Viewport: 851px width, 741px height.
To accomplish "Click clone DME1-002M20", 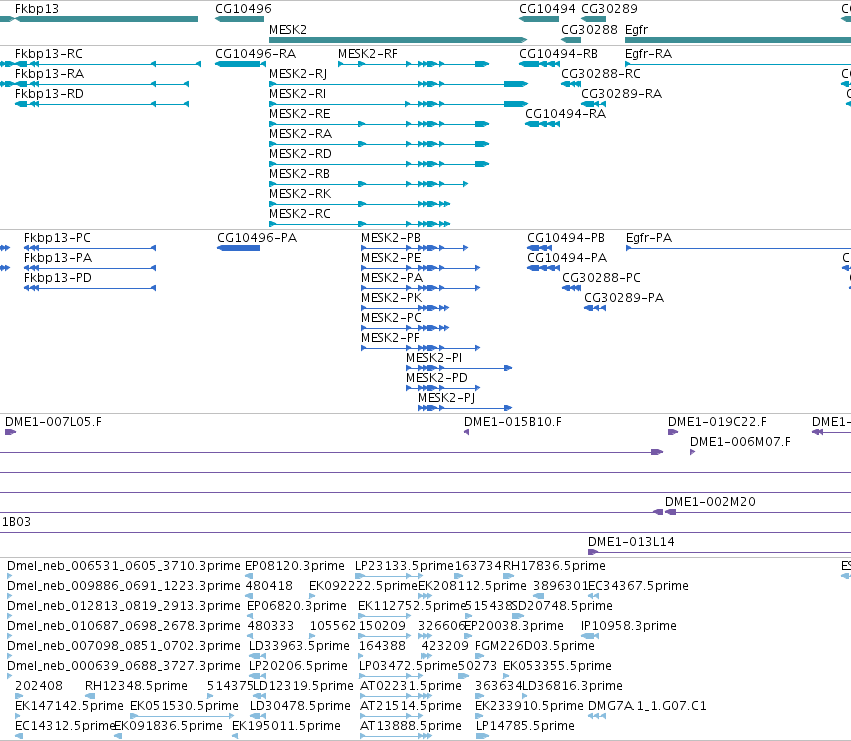I will pos(710,502).
